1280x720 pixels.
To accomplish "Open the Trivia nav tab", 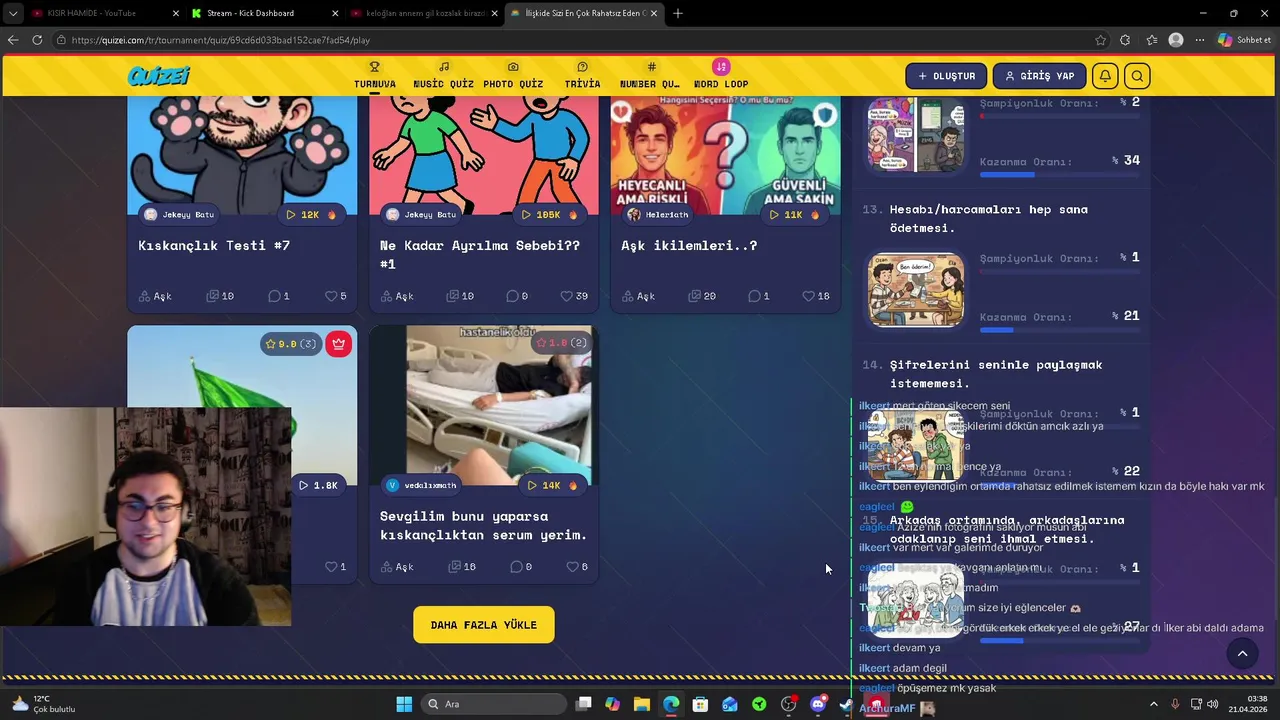I will [582, 76].
